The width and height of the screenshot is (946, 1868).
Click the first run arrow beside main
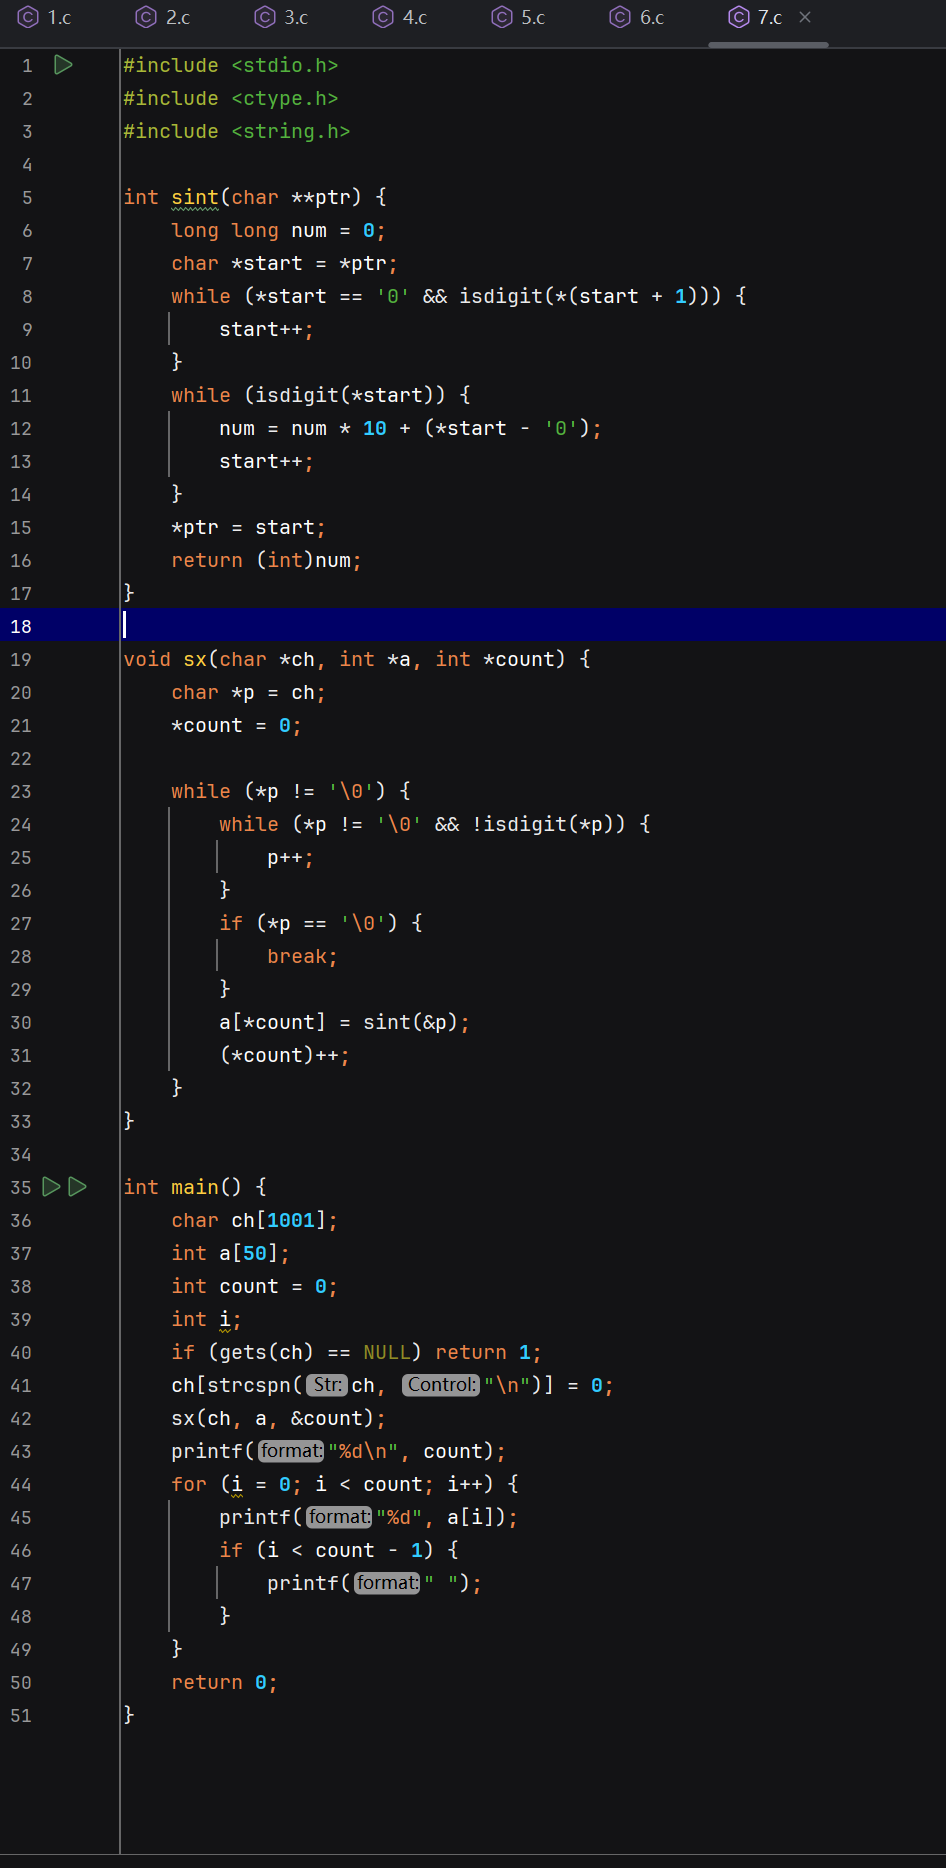click(x=51, y=1187)
